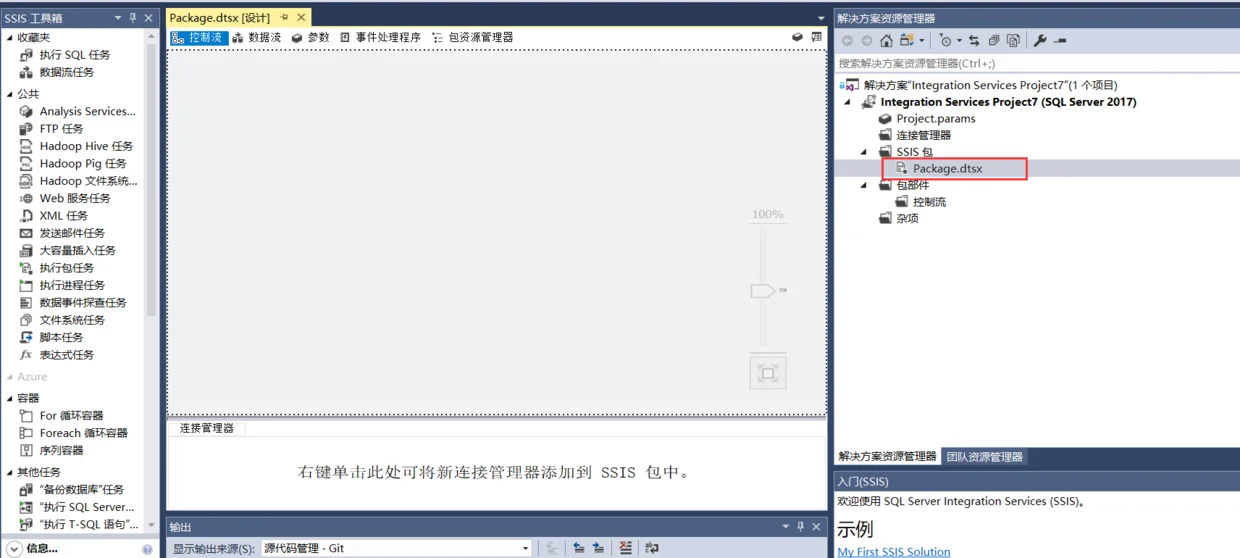Click the Back arrow in Solution Explorer toolbar
Screen dimensions: 1240x558
(848, 41)
